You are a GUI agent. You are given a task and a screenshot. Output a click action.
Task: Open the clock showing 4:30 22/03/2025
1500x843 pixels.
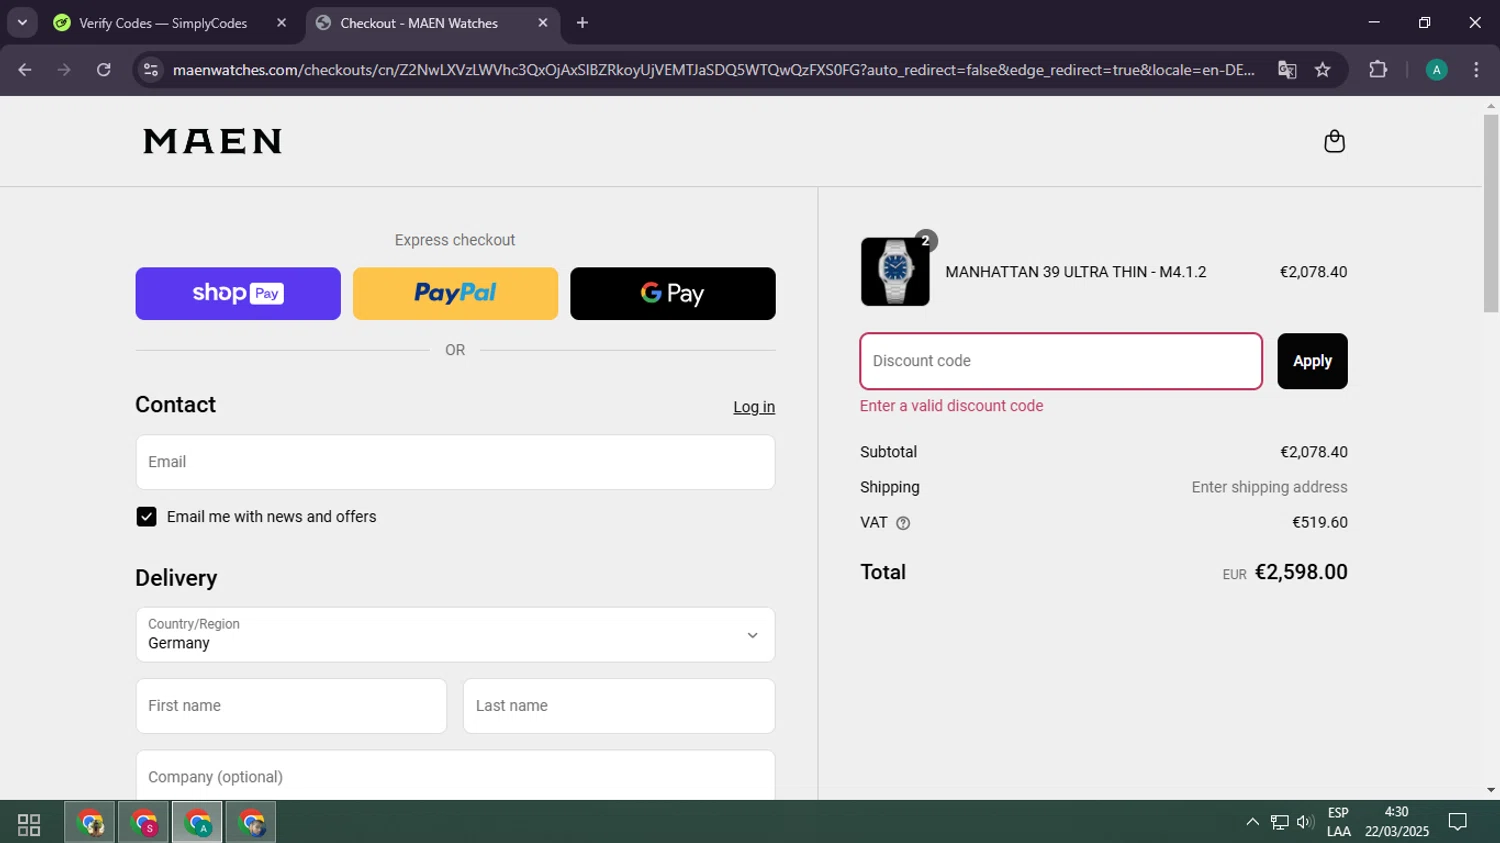pos(1396,822)
